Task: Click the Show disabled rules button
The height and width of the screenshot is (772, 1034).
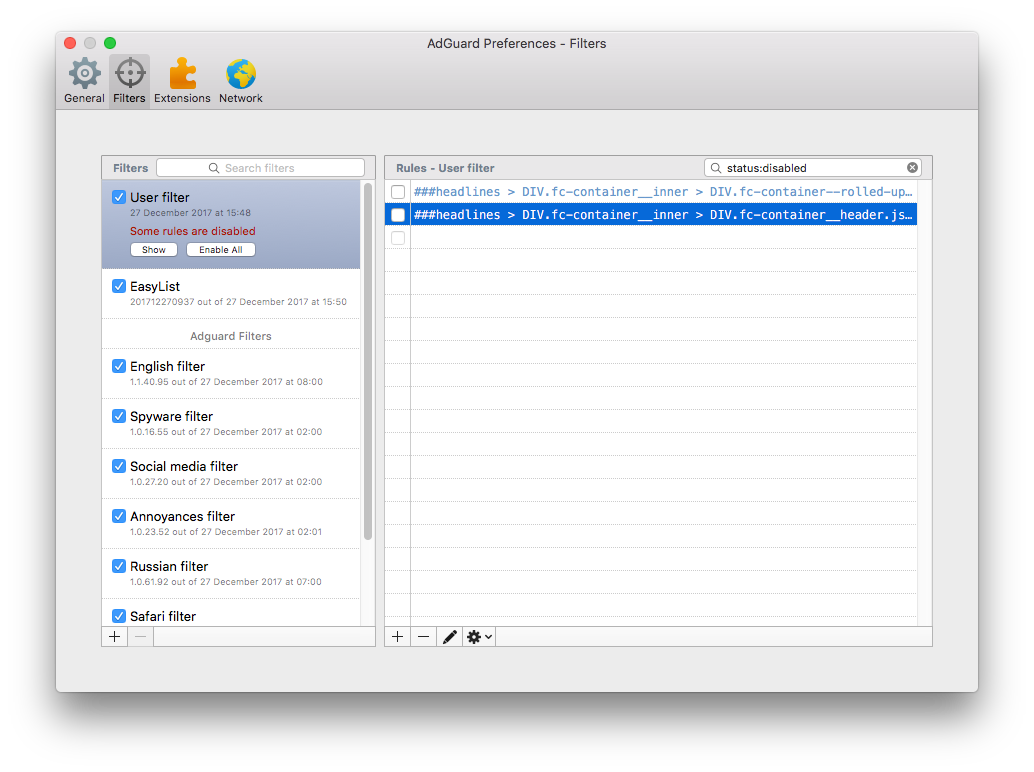Action: pyautogui.click(x=154, y=250)
